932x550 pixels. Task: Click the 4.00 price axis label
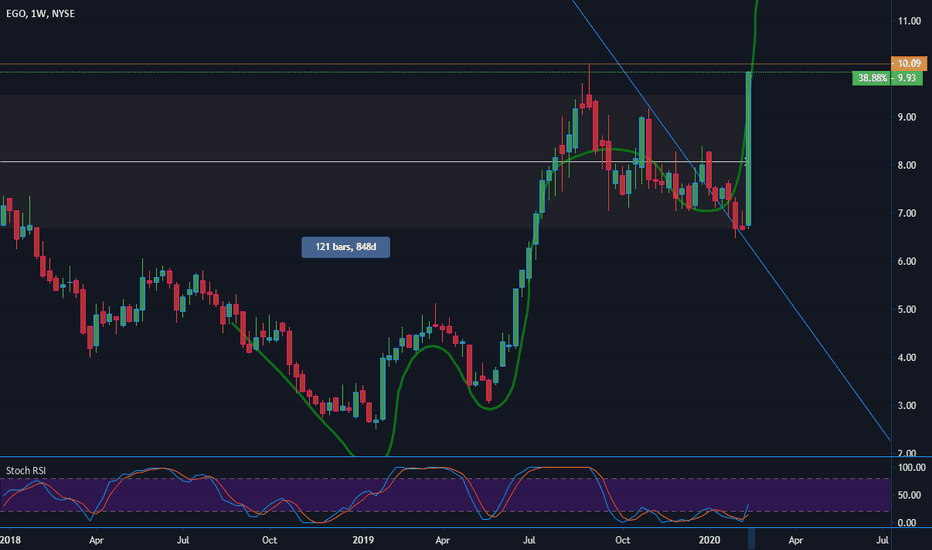pyautogui.click(x=907, y=357)
